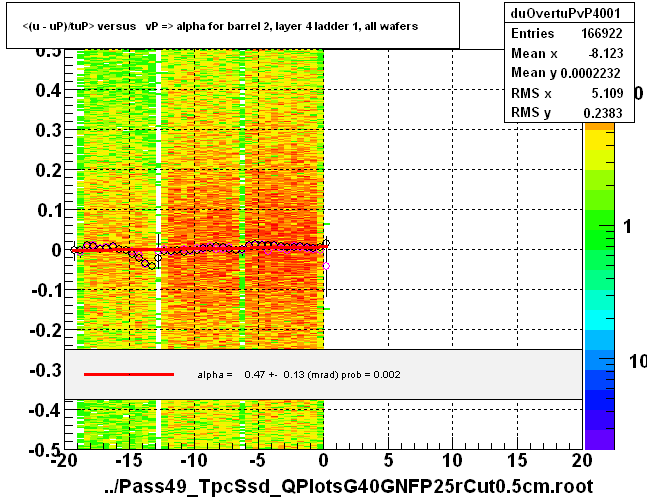647x499 pixels.
Task: Click the y-axis label 0.3
Action: coord(48,130)
